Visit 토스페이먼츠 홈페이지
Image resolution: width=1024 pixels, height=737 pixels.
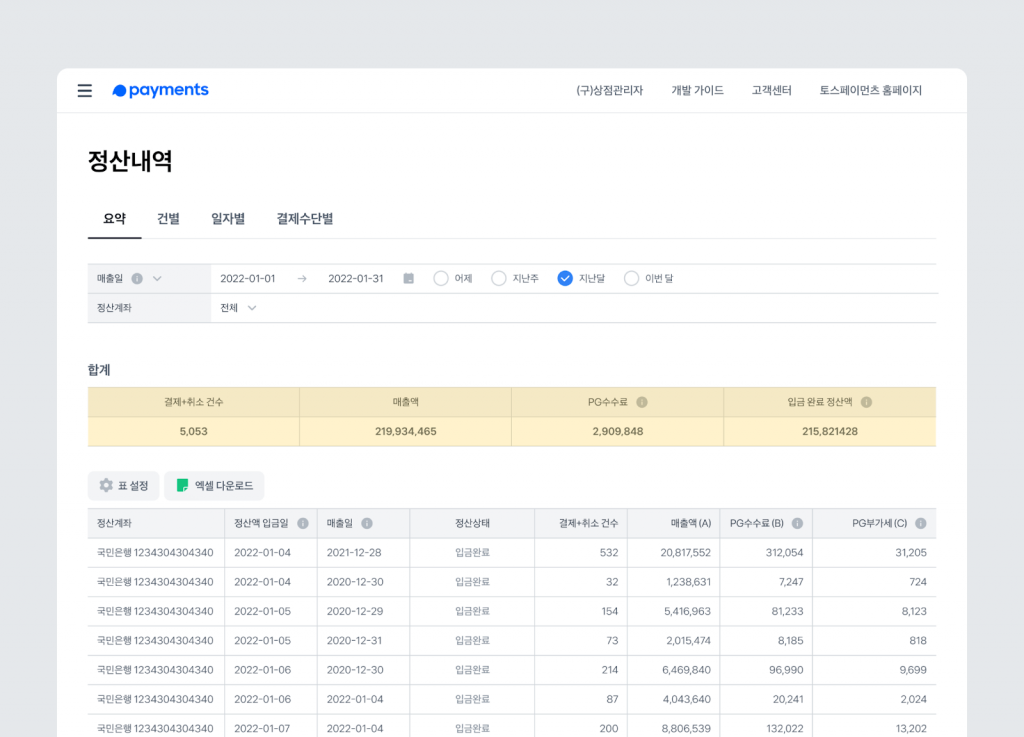[871, 91]
